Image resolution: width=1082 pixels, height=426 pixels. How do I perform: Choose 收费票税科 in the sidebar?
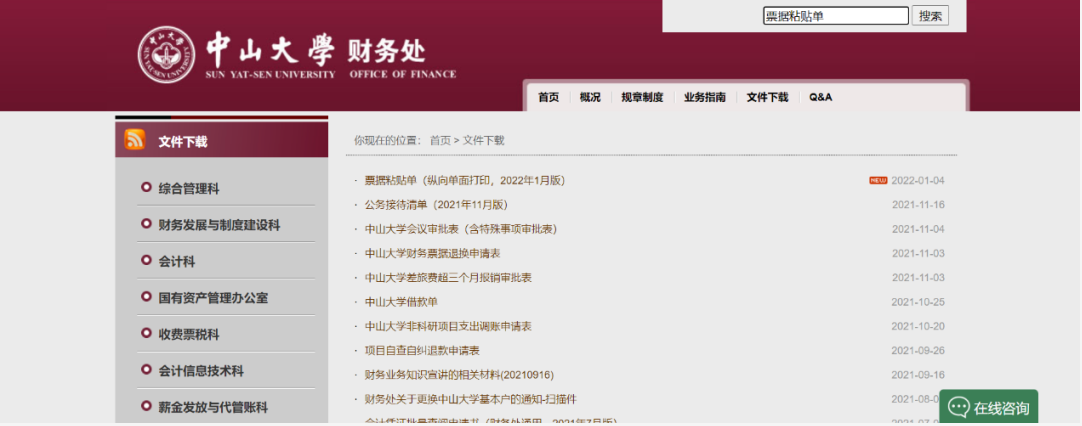point(188,334)
